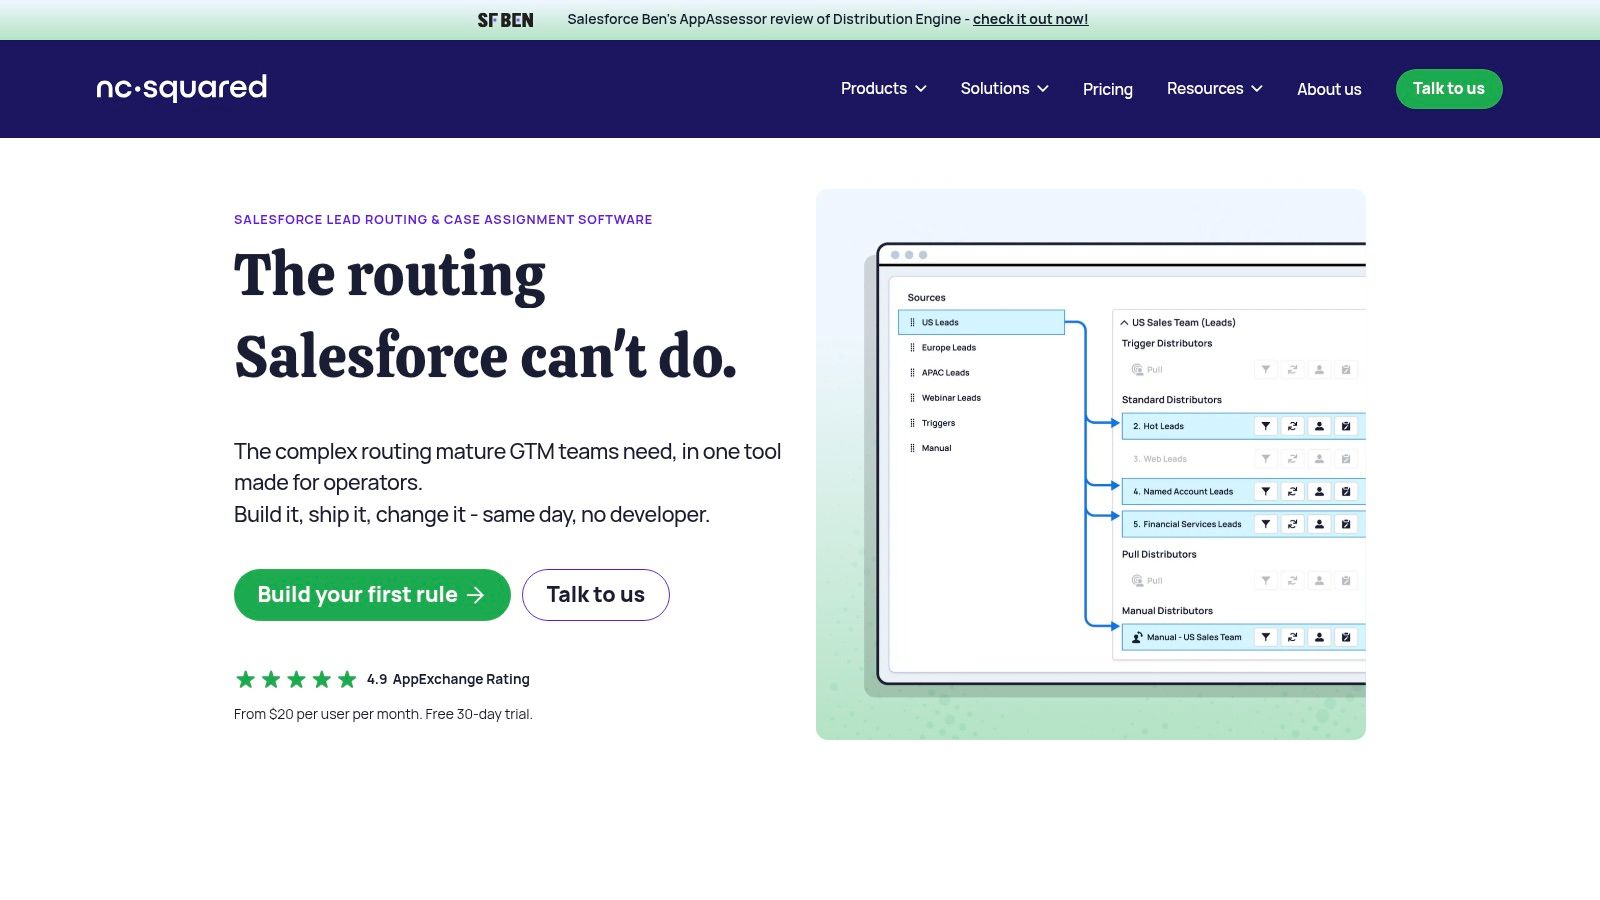Collapse the US Sales Team (Leads) section
This screenshot has width=1600, height=900.
(x=1125, y=323)
